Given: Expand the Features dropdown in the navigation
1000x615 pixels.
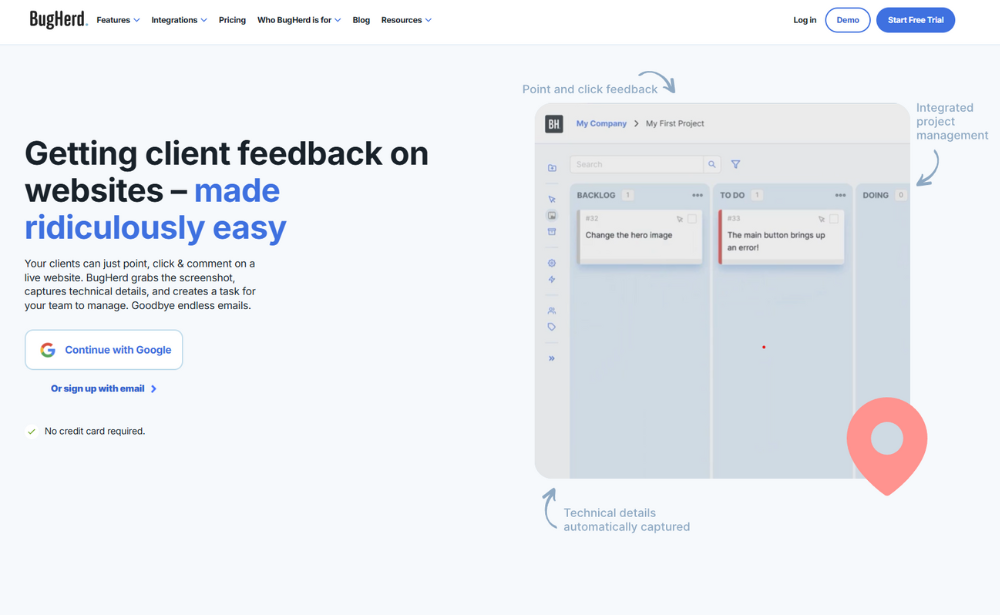Looking at the screenshot, I should pos(115,19).
